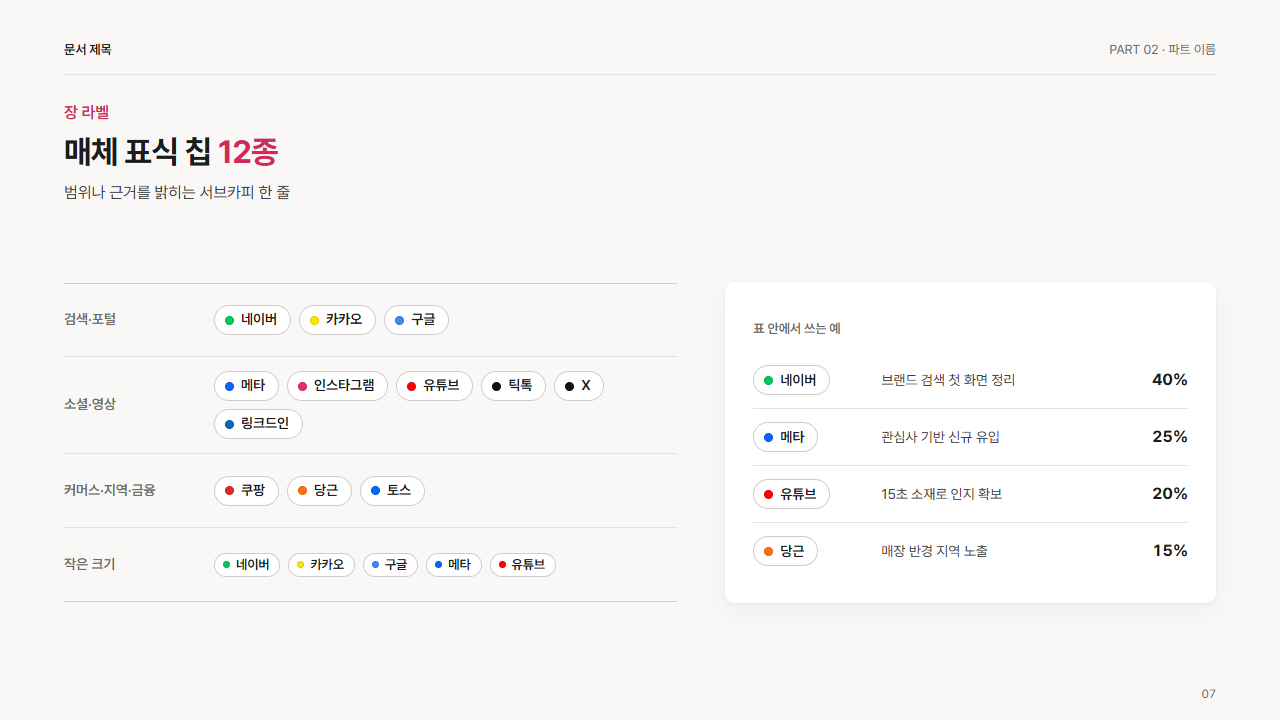Select the card title 표 안에서 쓰는 예
The image size is (1280, 720).
[797, 328]
